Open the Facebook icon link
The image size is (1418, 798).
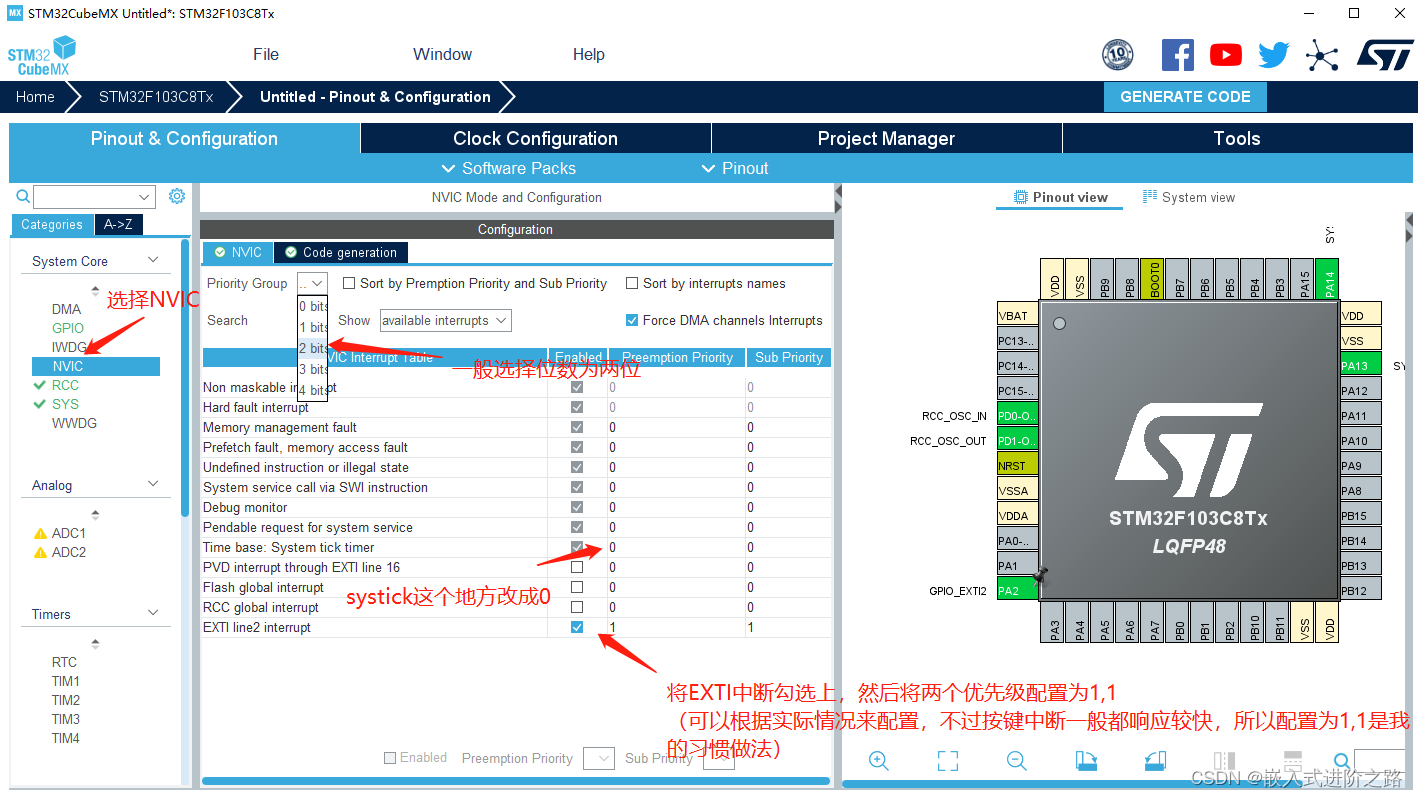click(x=1177, y=55)
